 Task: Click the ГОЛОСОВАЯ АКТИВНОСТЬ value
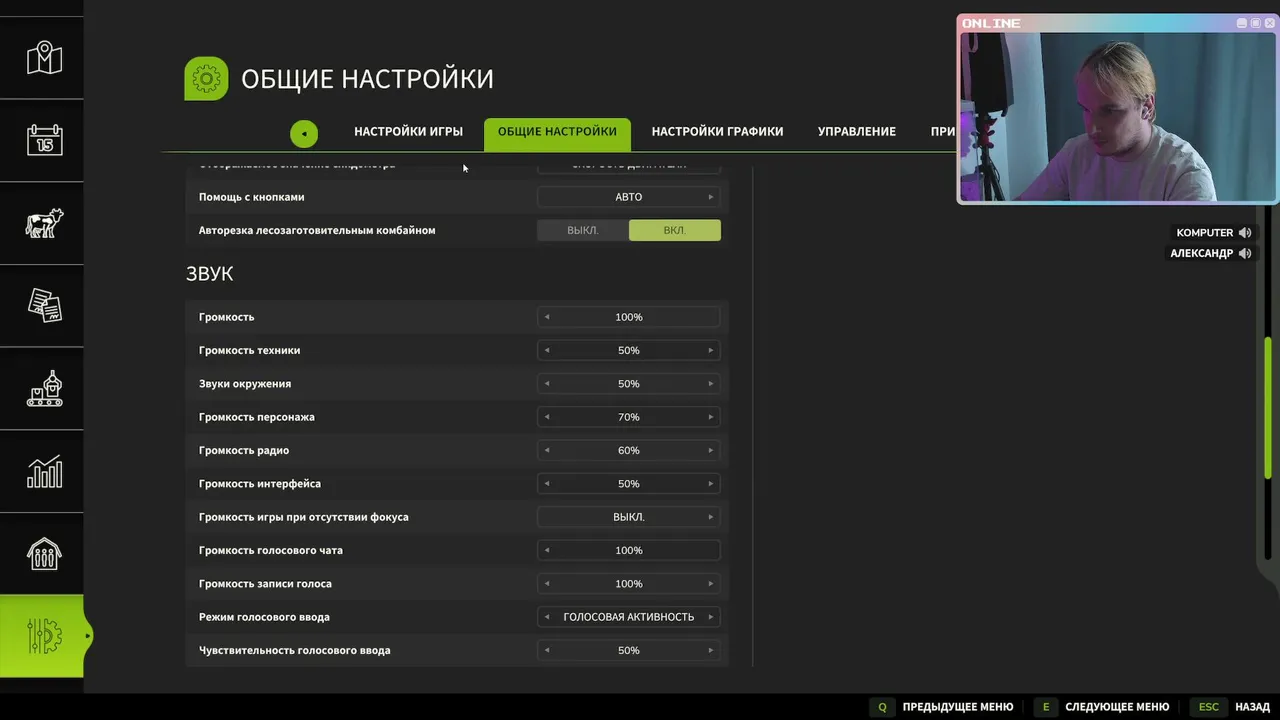click(629, 617)
